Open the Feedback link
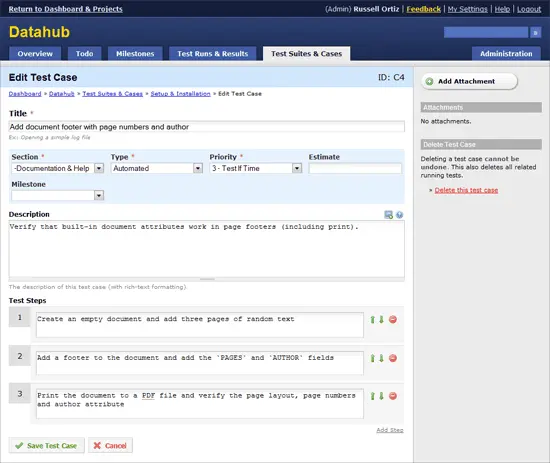This screenshot has height=463, width=550. (x=423, y=9)
